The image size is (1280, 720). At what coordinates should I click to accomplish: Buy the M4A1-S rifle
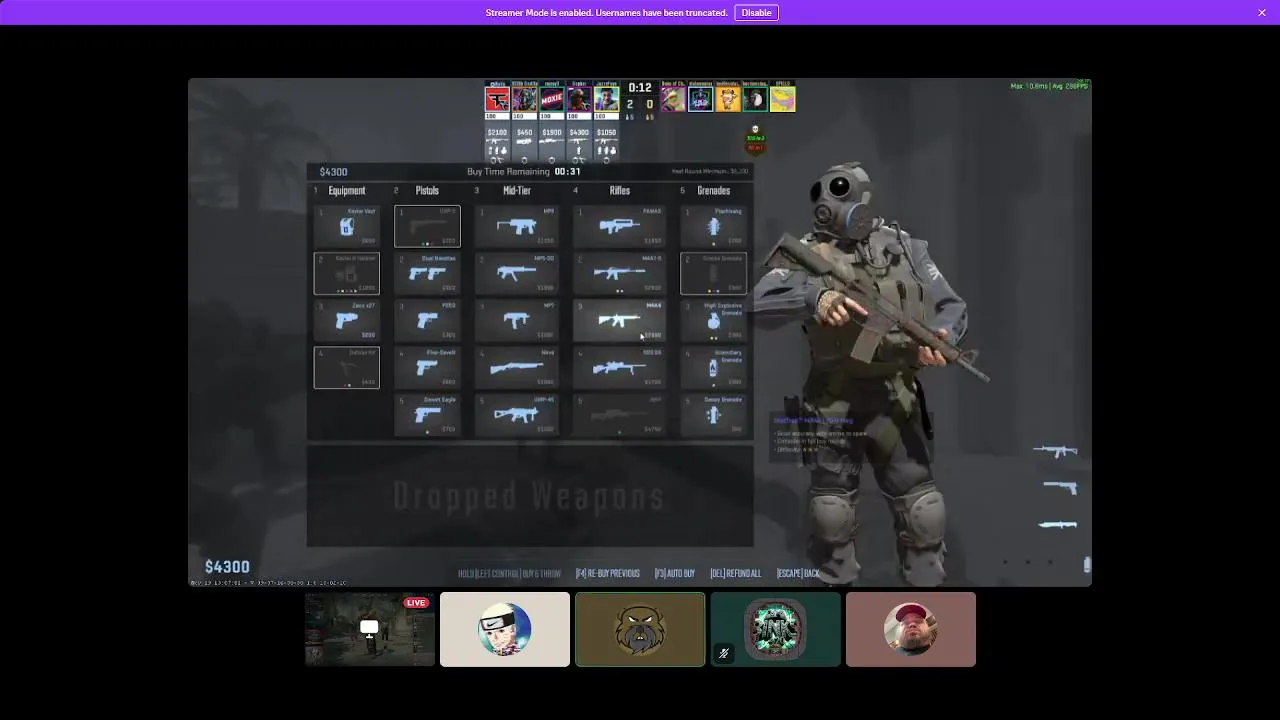(619, 273)
